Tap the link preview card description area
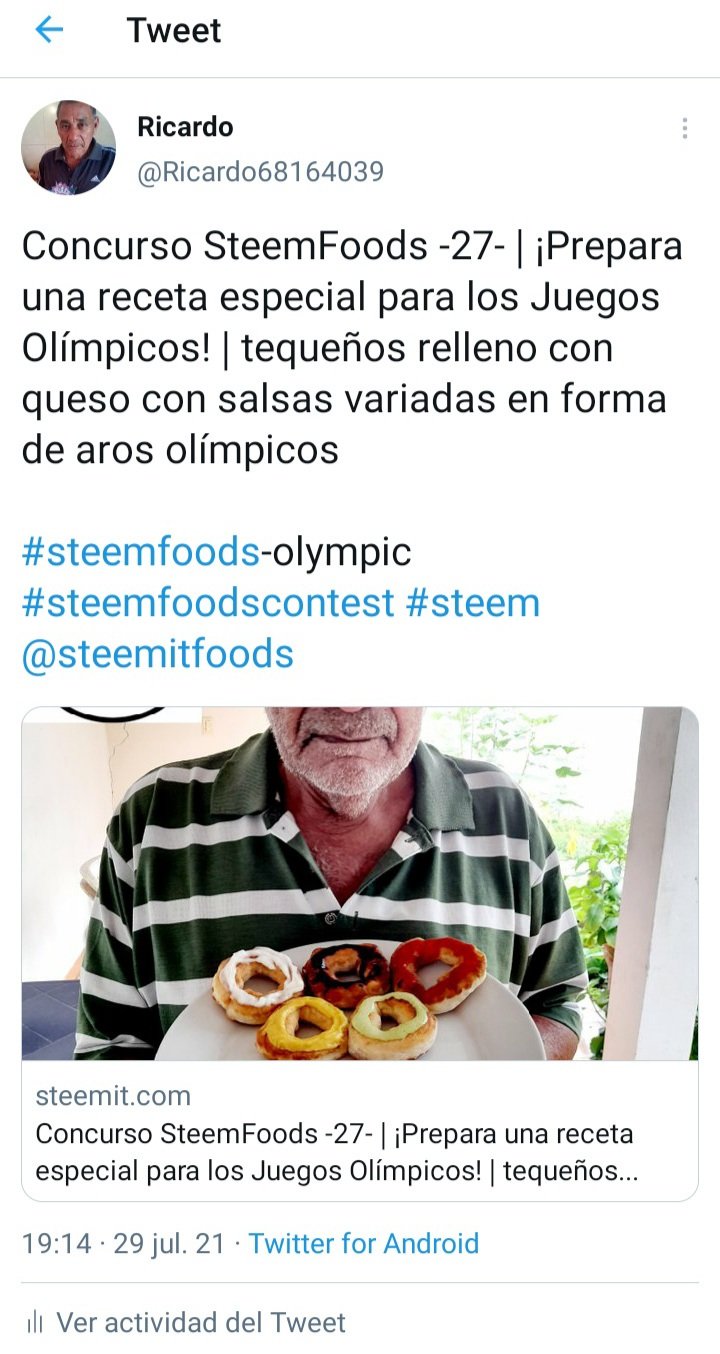Screen dimensions: 720x1354 pyautogui.click(x=360, y=1131)
